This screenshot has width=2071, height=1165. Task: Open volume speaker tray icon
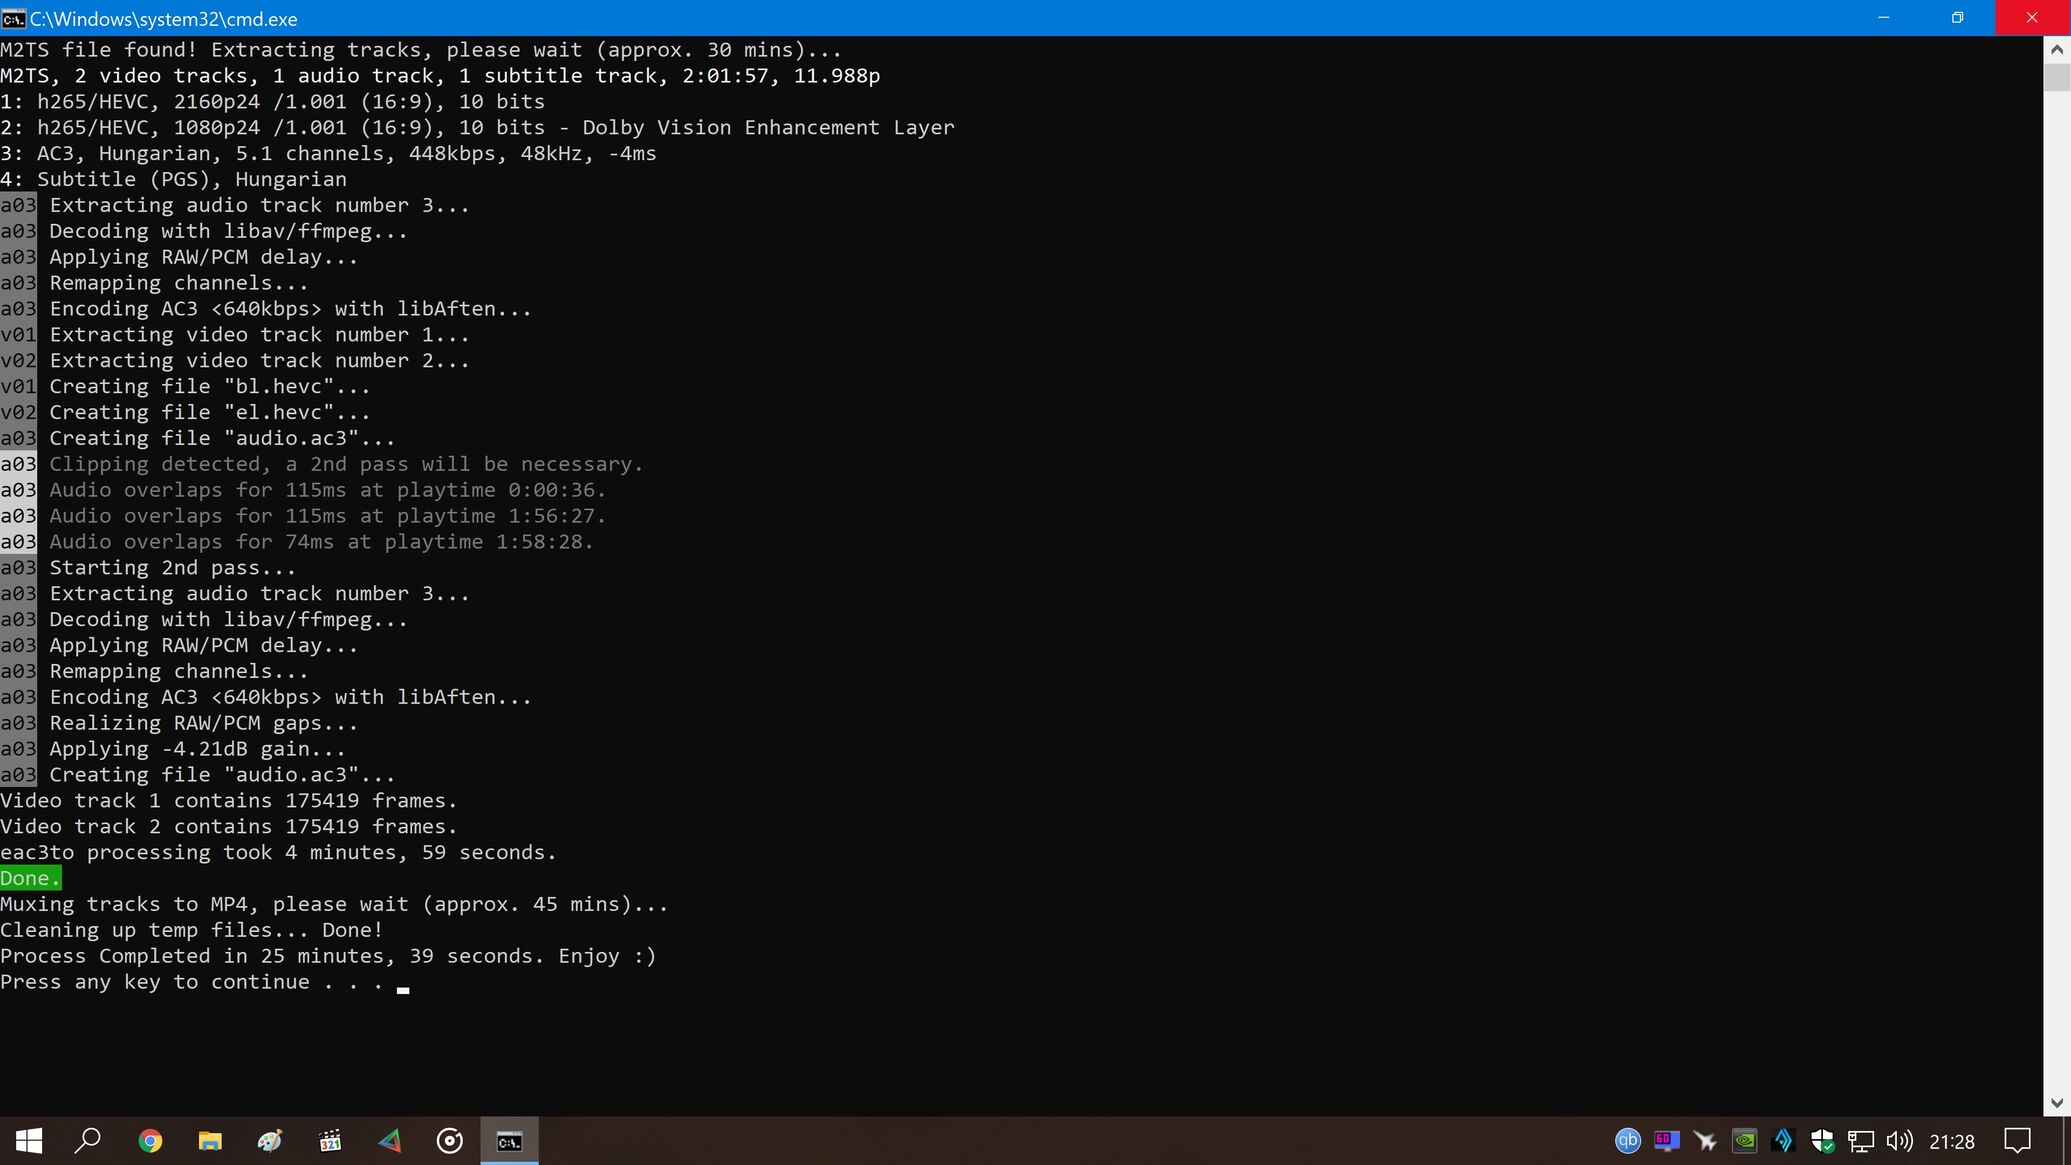[x=1899, y=1141]
